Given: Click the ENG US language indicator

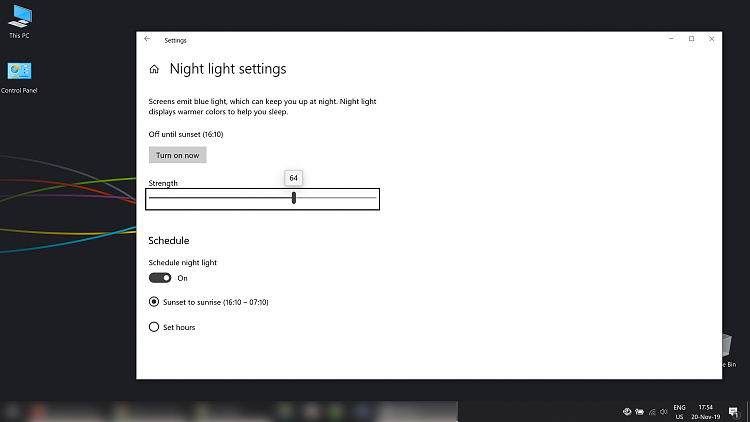Looking at the screenshot, I should point(679,412).
